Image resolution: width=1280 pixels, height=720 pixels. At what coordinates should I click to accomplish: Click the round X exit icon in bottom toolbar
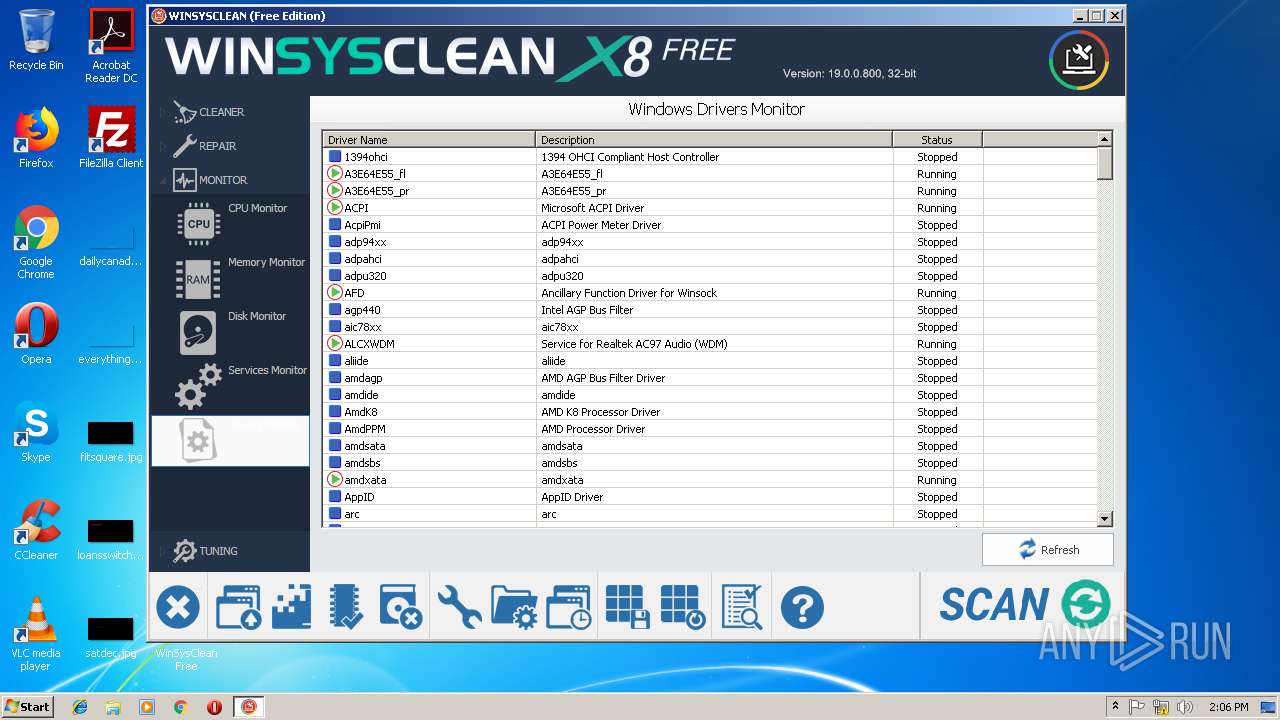(178, 607)
